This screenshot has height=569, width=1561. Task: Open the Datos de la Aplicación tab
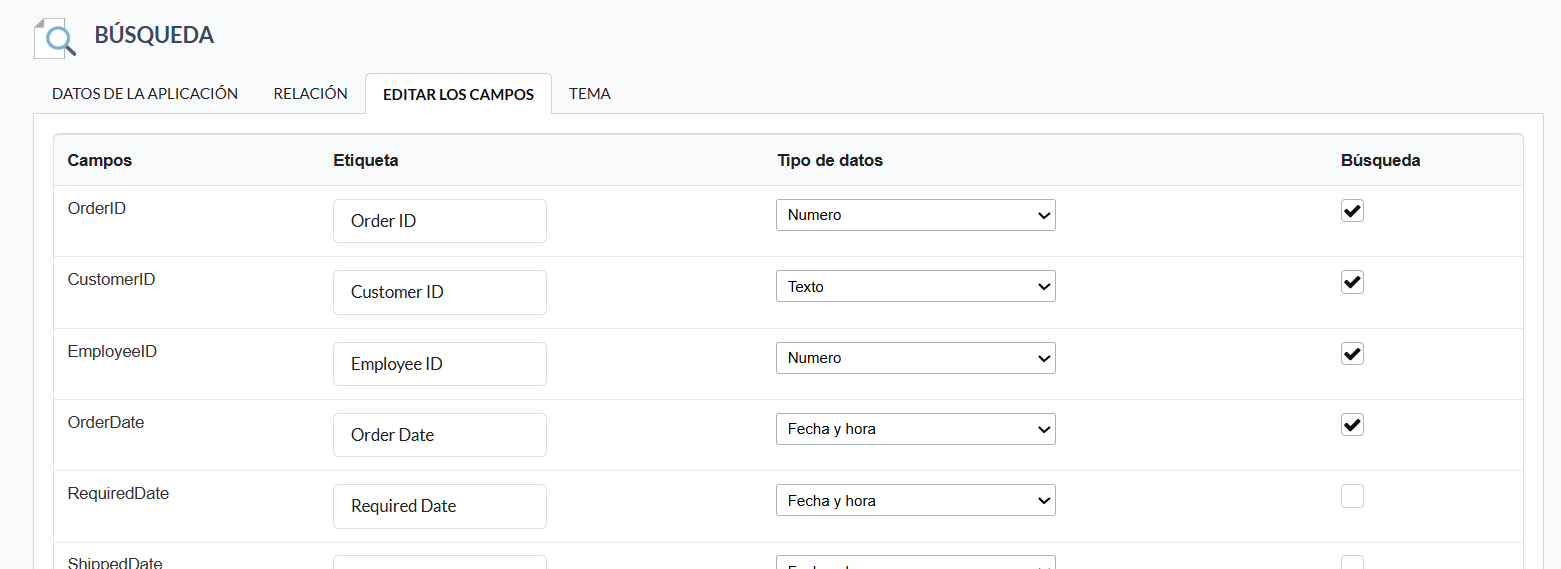click(145, 94)
